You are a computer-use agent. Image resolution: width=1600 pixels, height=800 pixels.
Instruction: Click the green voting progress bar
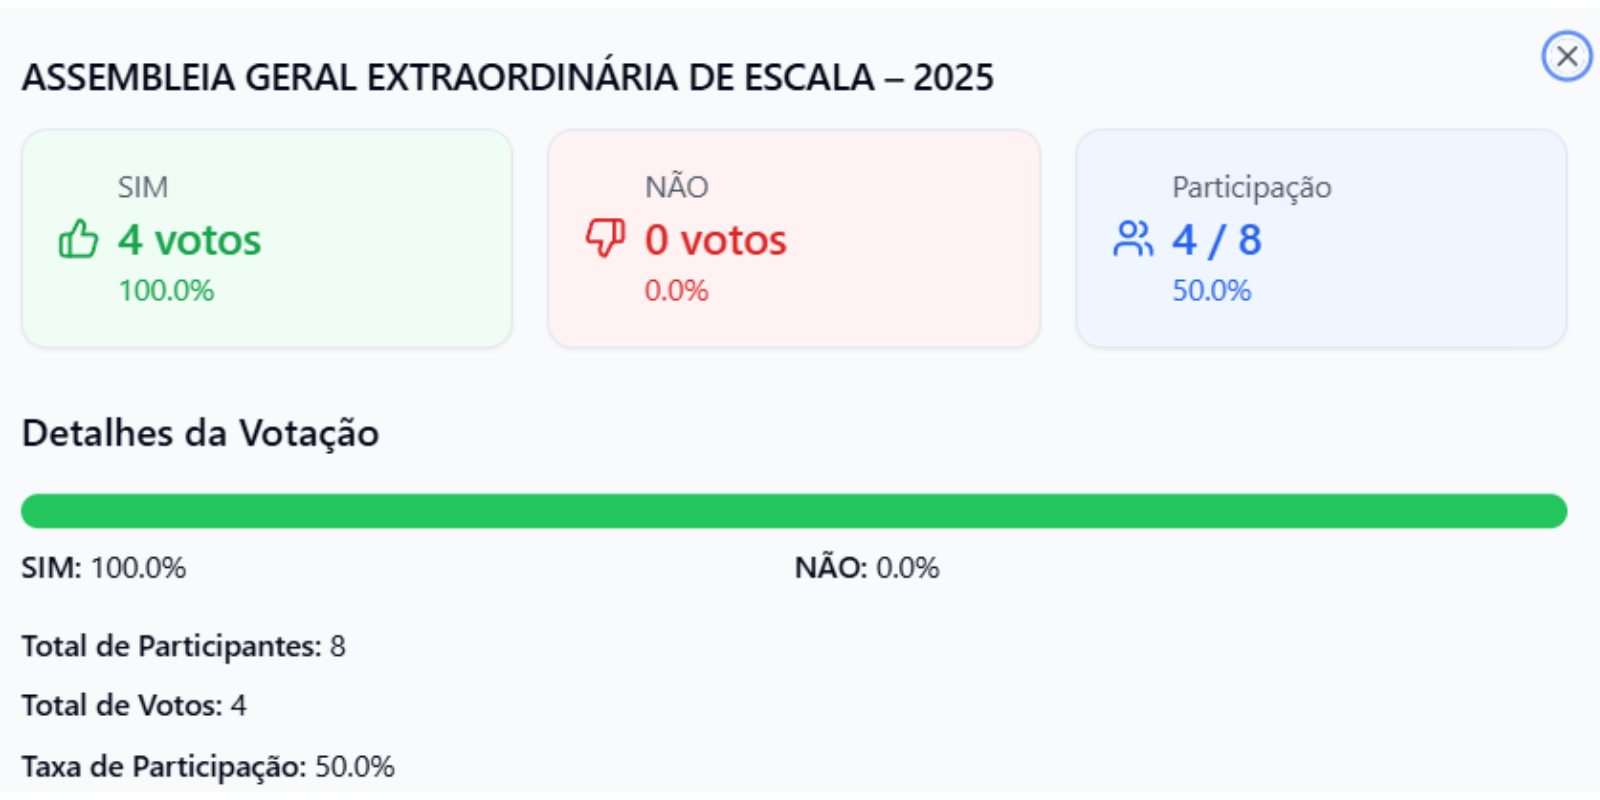[793, 511]
